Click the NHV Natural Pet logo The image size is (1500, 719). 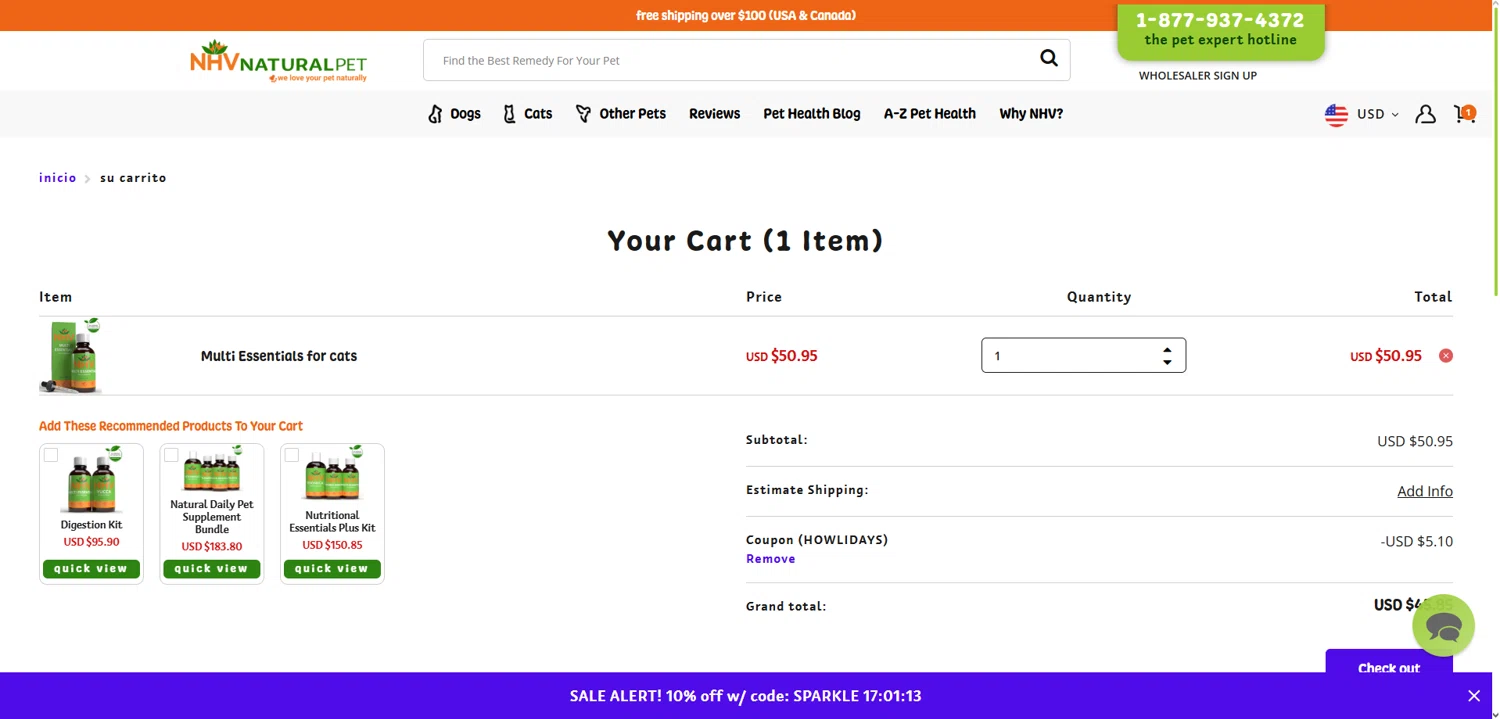click(x=278, y=61)
